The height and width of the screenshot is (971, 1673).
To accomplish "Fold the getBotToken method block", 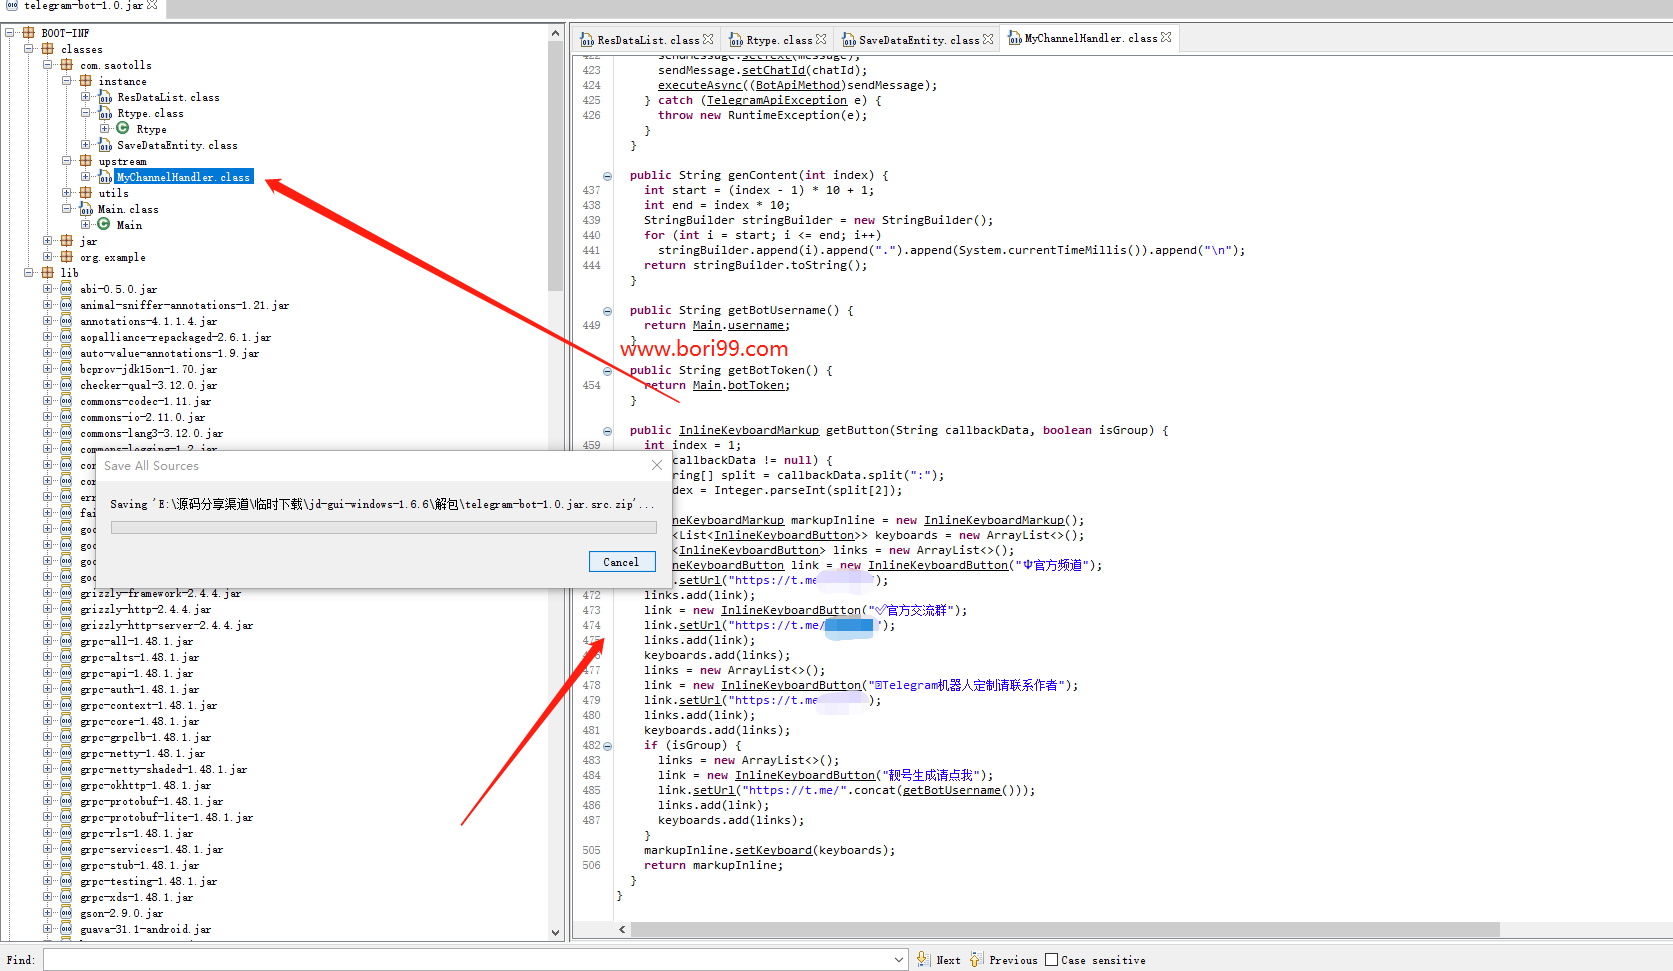I will [x=607, y=370].
